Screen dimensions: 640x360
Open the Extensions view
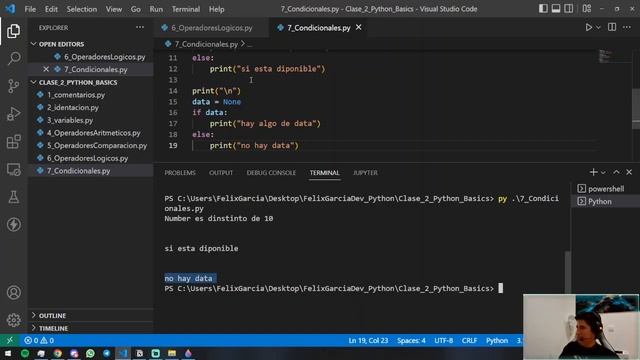click(x=13, y=142)
